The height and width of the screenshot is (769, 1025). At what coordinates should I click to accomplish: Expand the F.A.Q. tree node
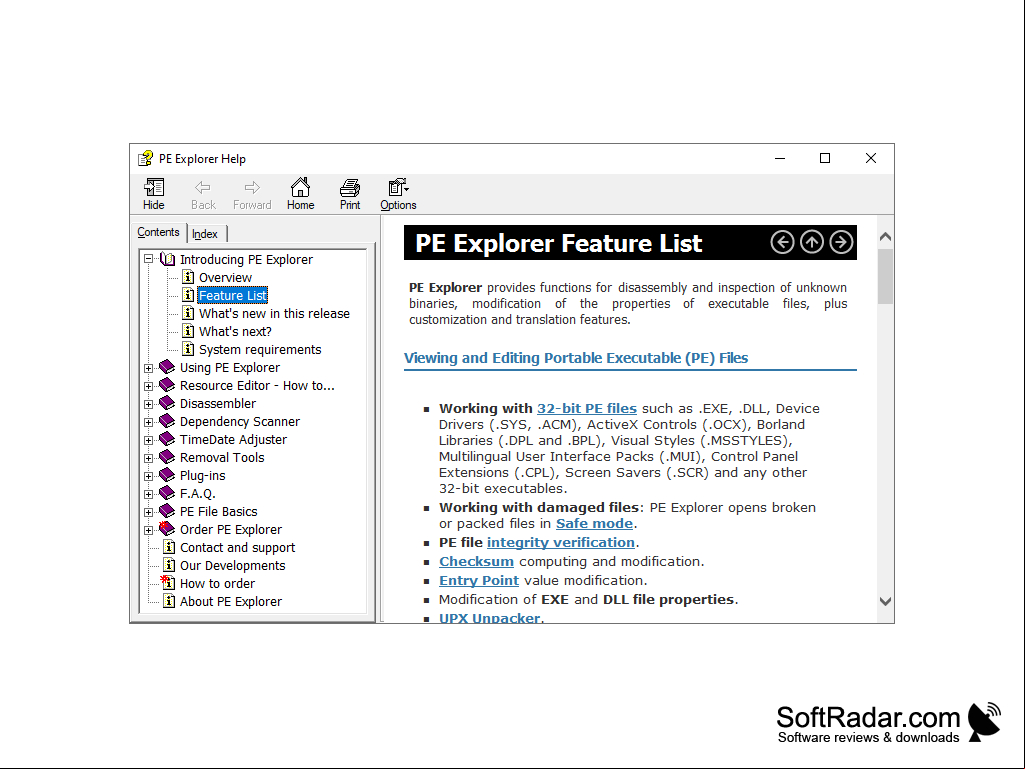pyautogui.click(x=148, y=494)
